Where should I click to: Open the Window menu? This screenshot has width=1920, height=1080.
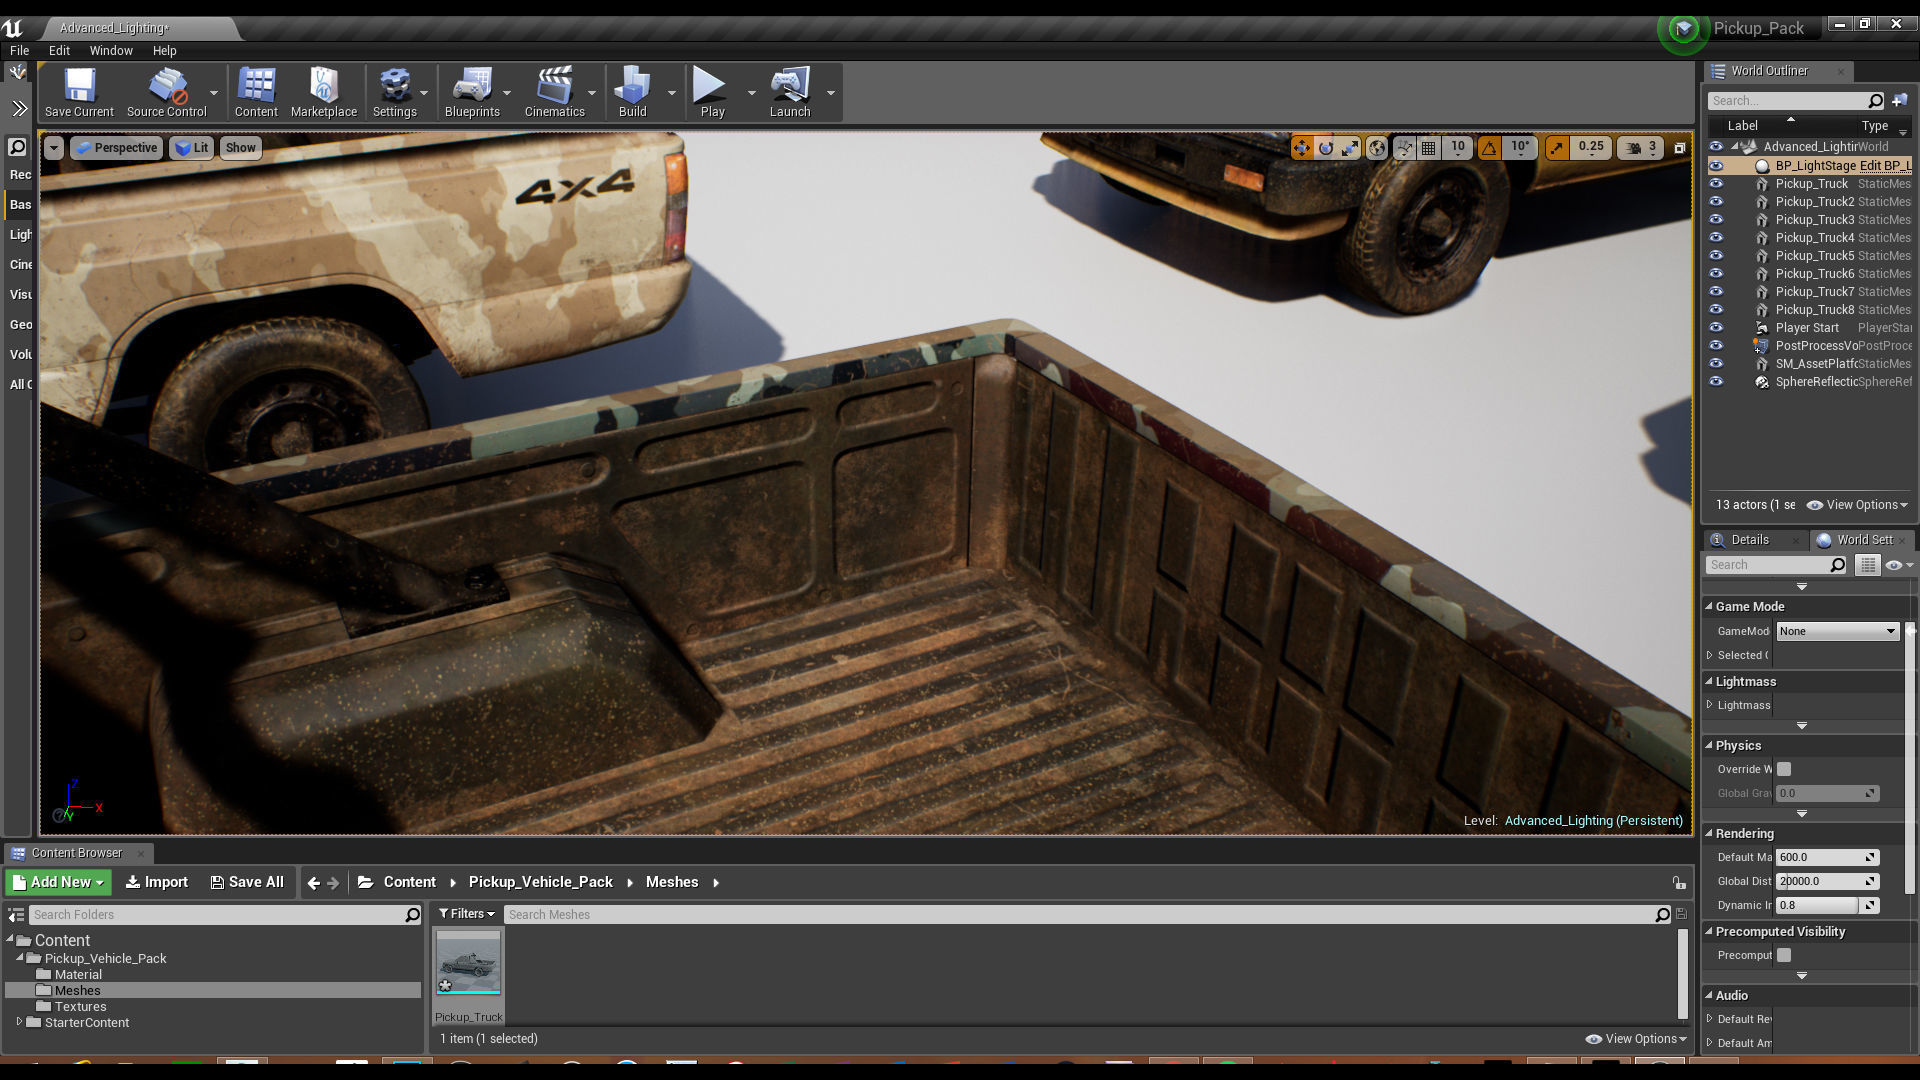(x=111, y=50)
